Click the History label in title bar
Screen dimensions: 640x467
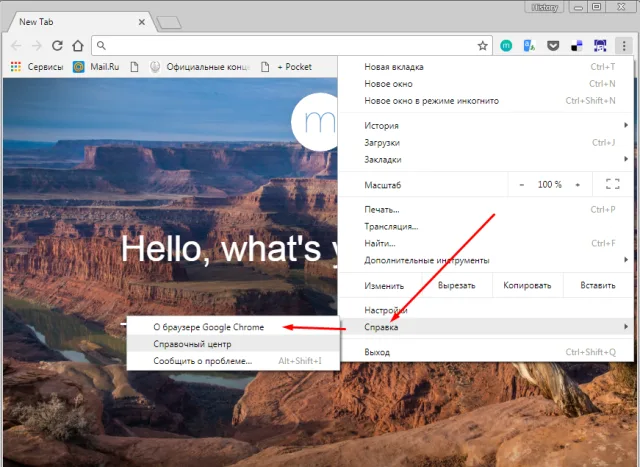point(544,7)
